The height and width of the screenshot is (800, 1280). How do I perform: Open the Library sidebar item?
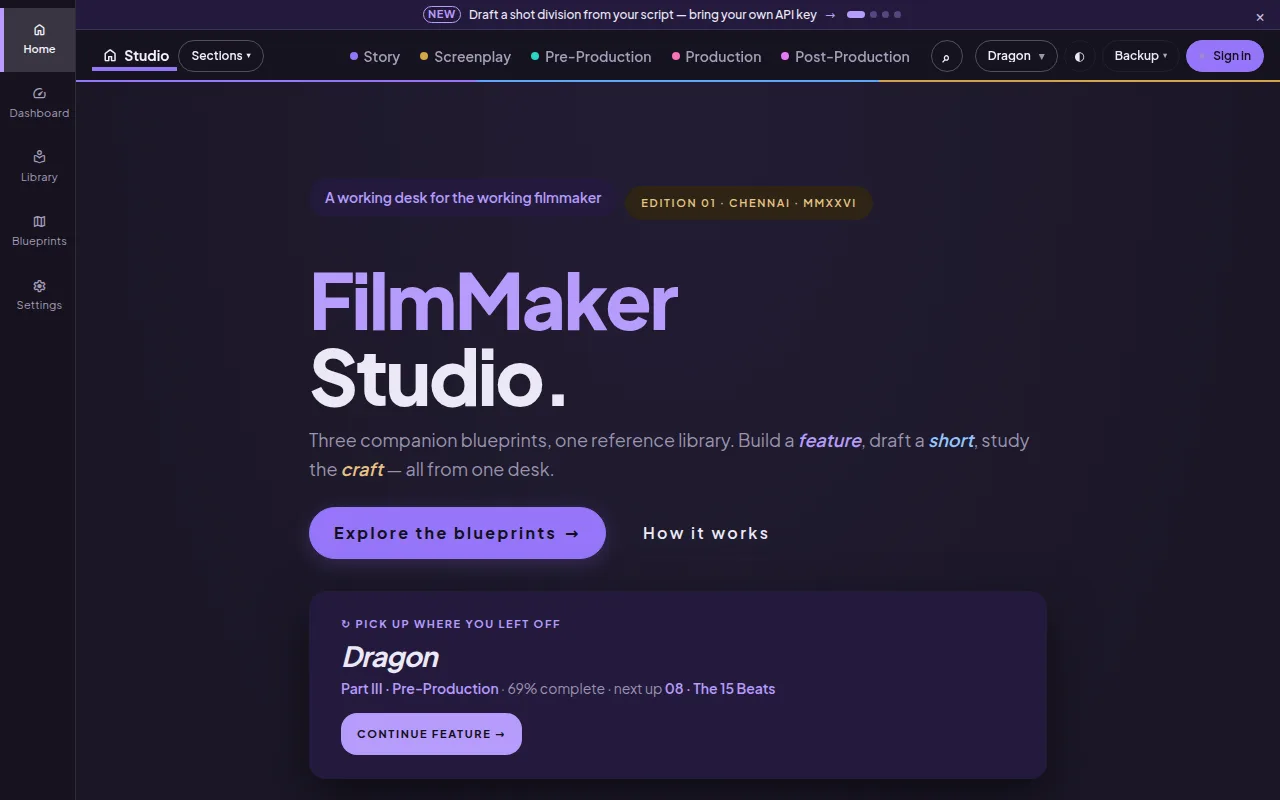point(39,167)
